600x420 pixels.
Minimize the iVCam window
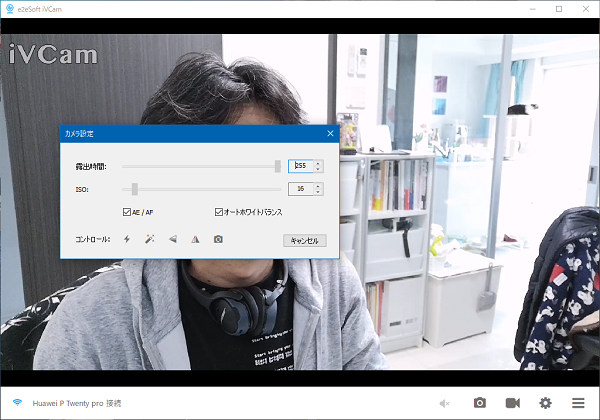click(x=533, y=9)
